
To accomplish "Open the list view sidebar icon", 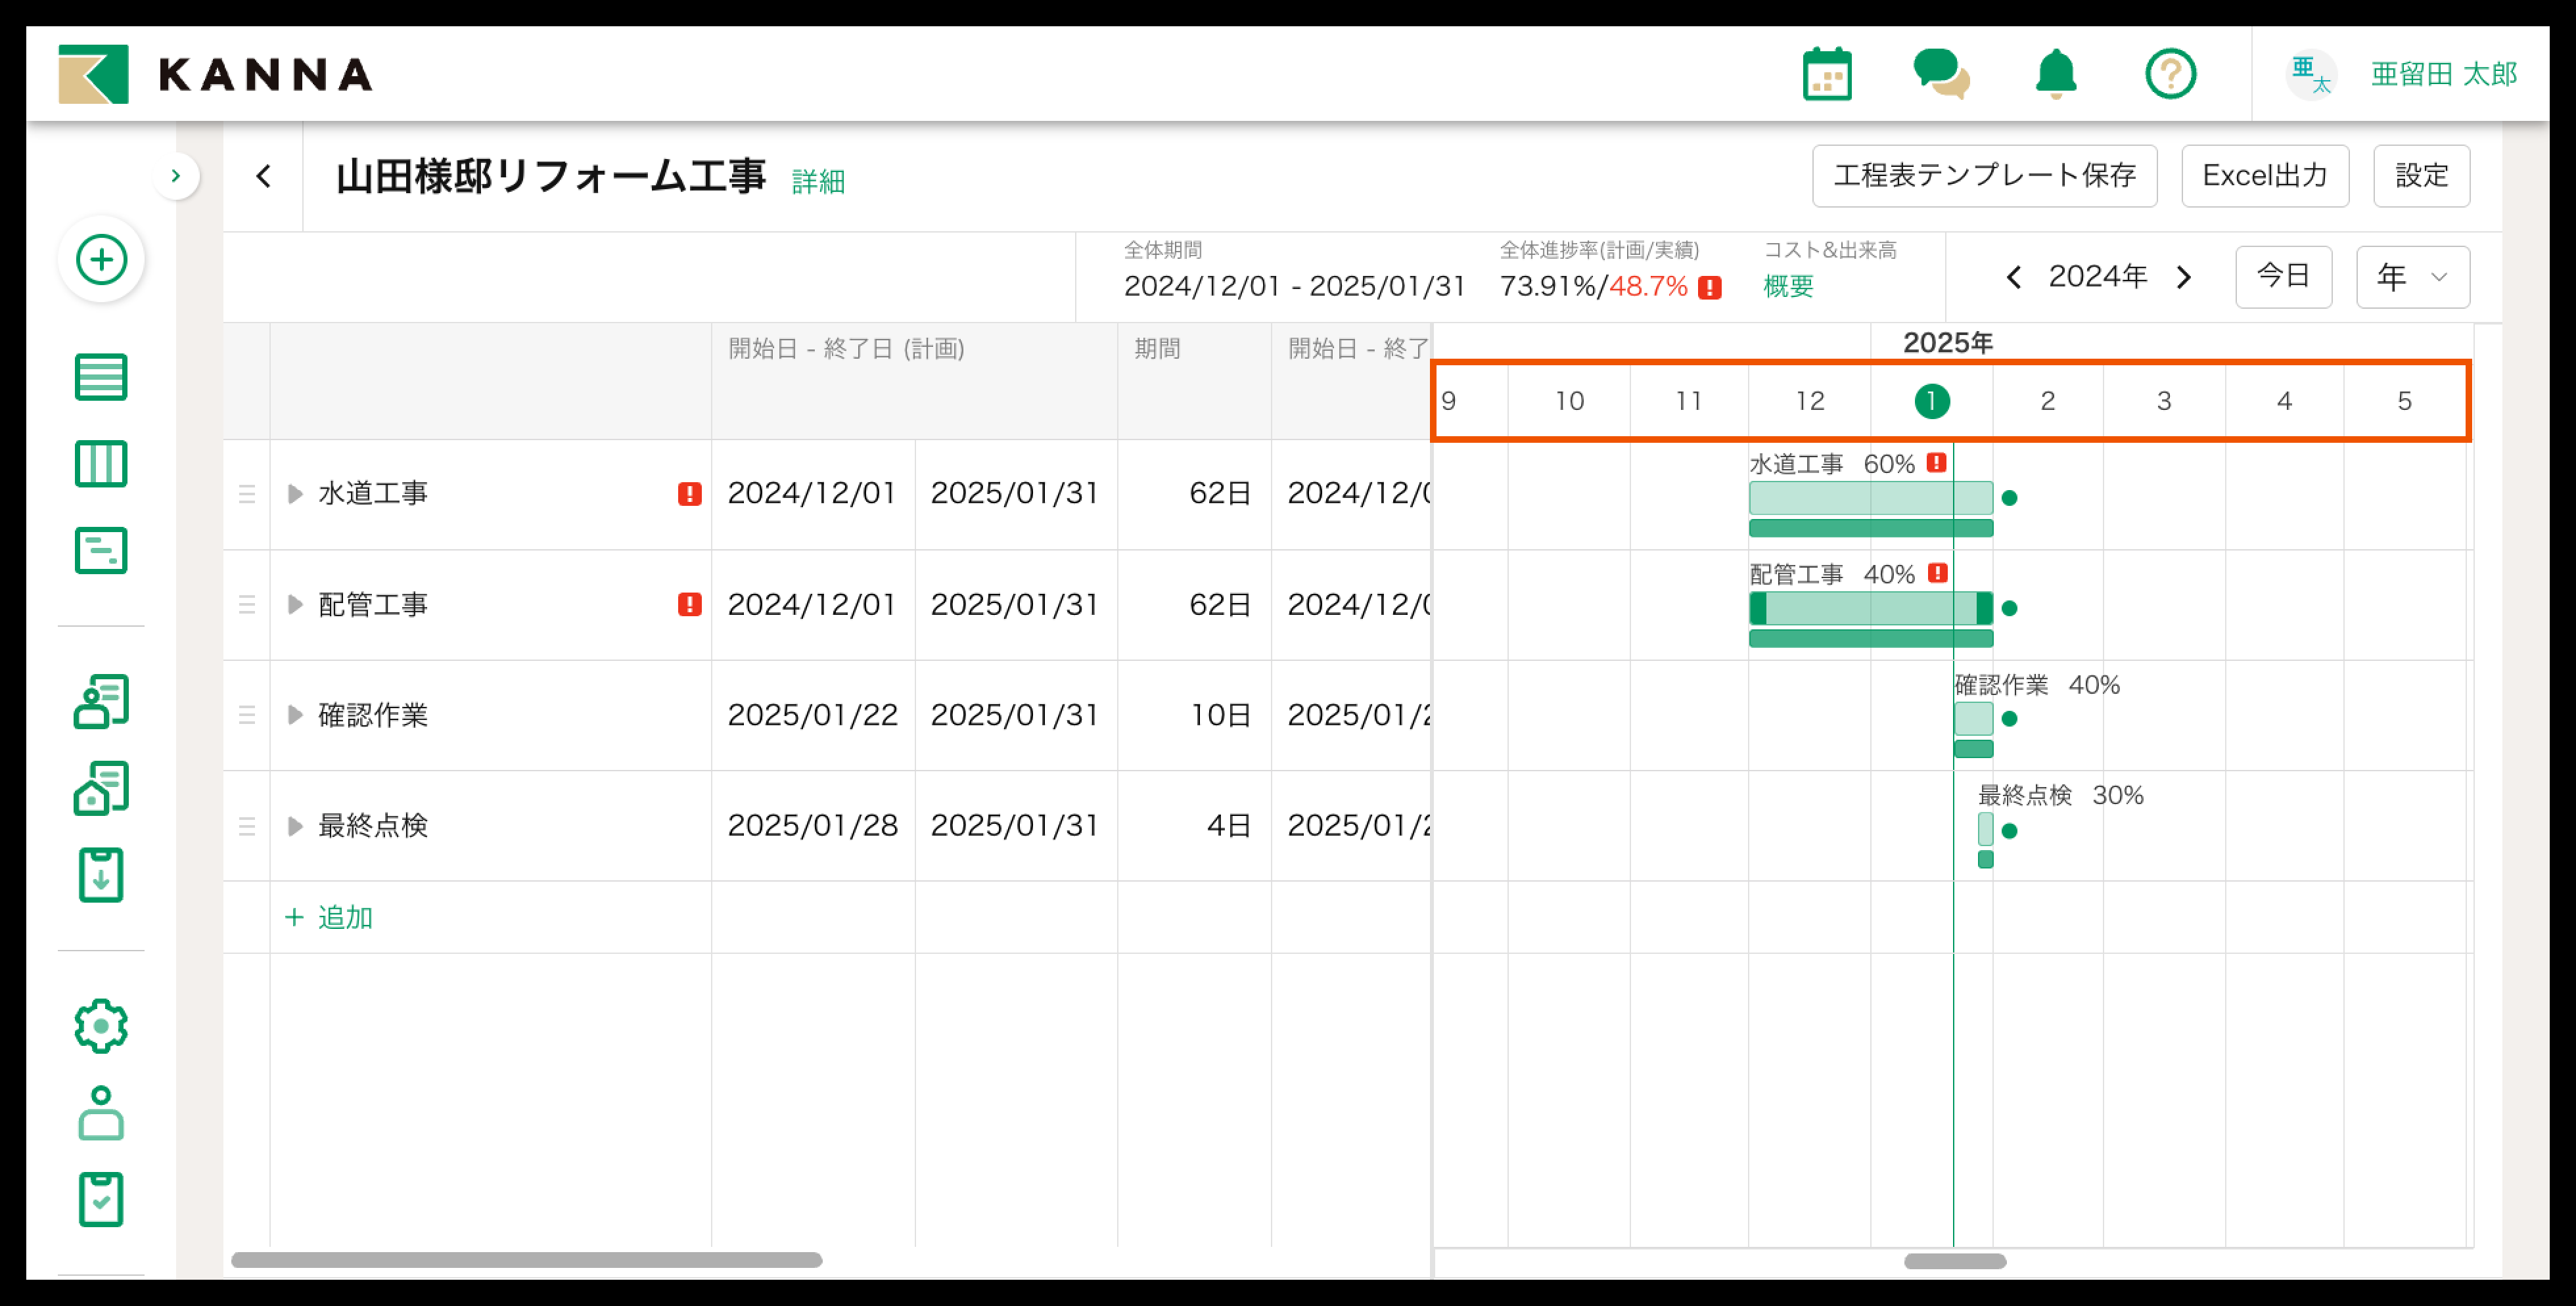I will pos(101,377).
